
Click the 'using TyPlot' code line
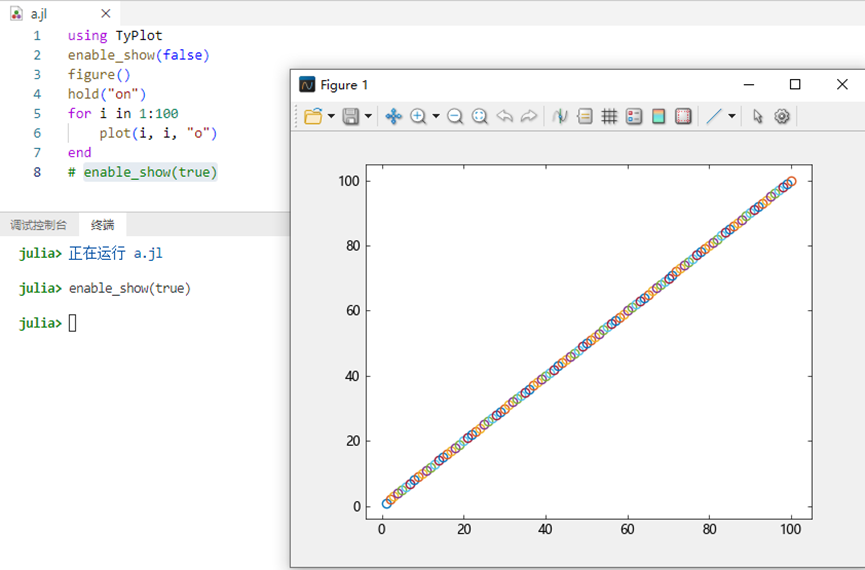pos(115,36)
